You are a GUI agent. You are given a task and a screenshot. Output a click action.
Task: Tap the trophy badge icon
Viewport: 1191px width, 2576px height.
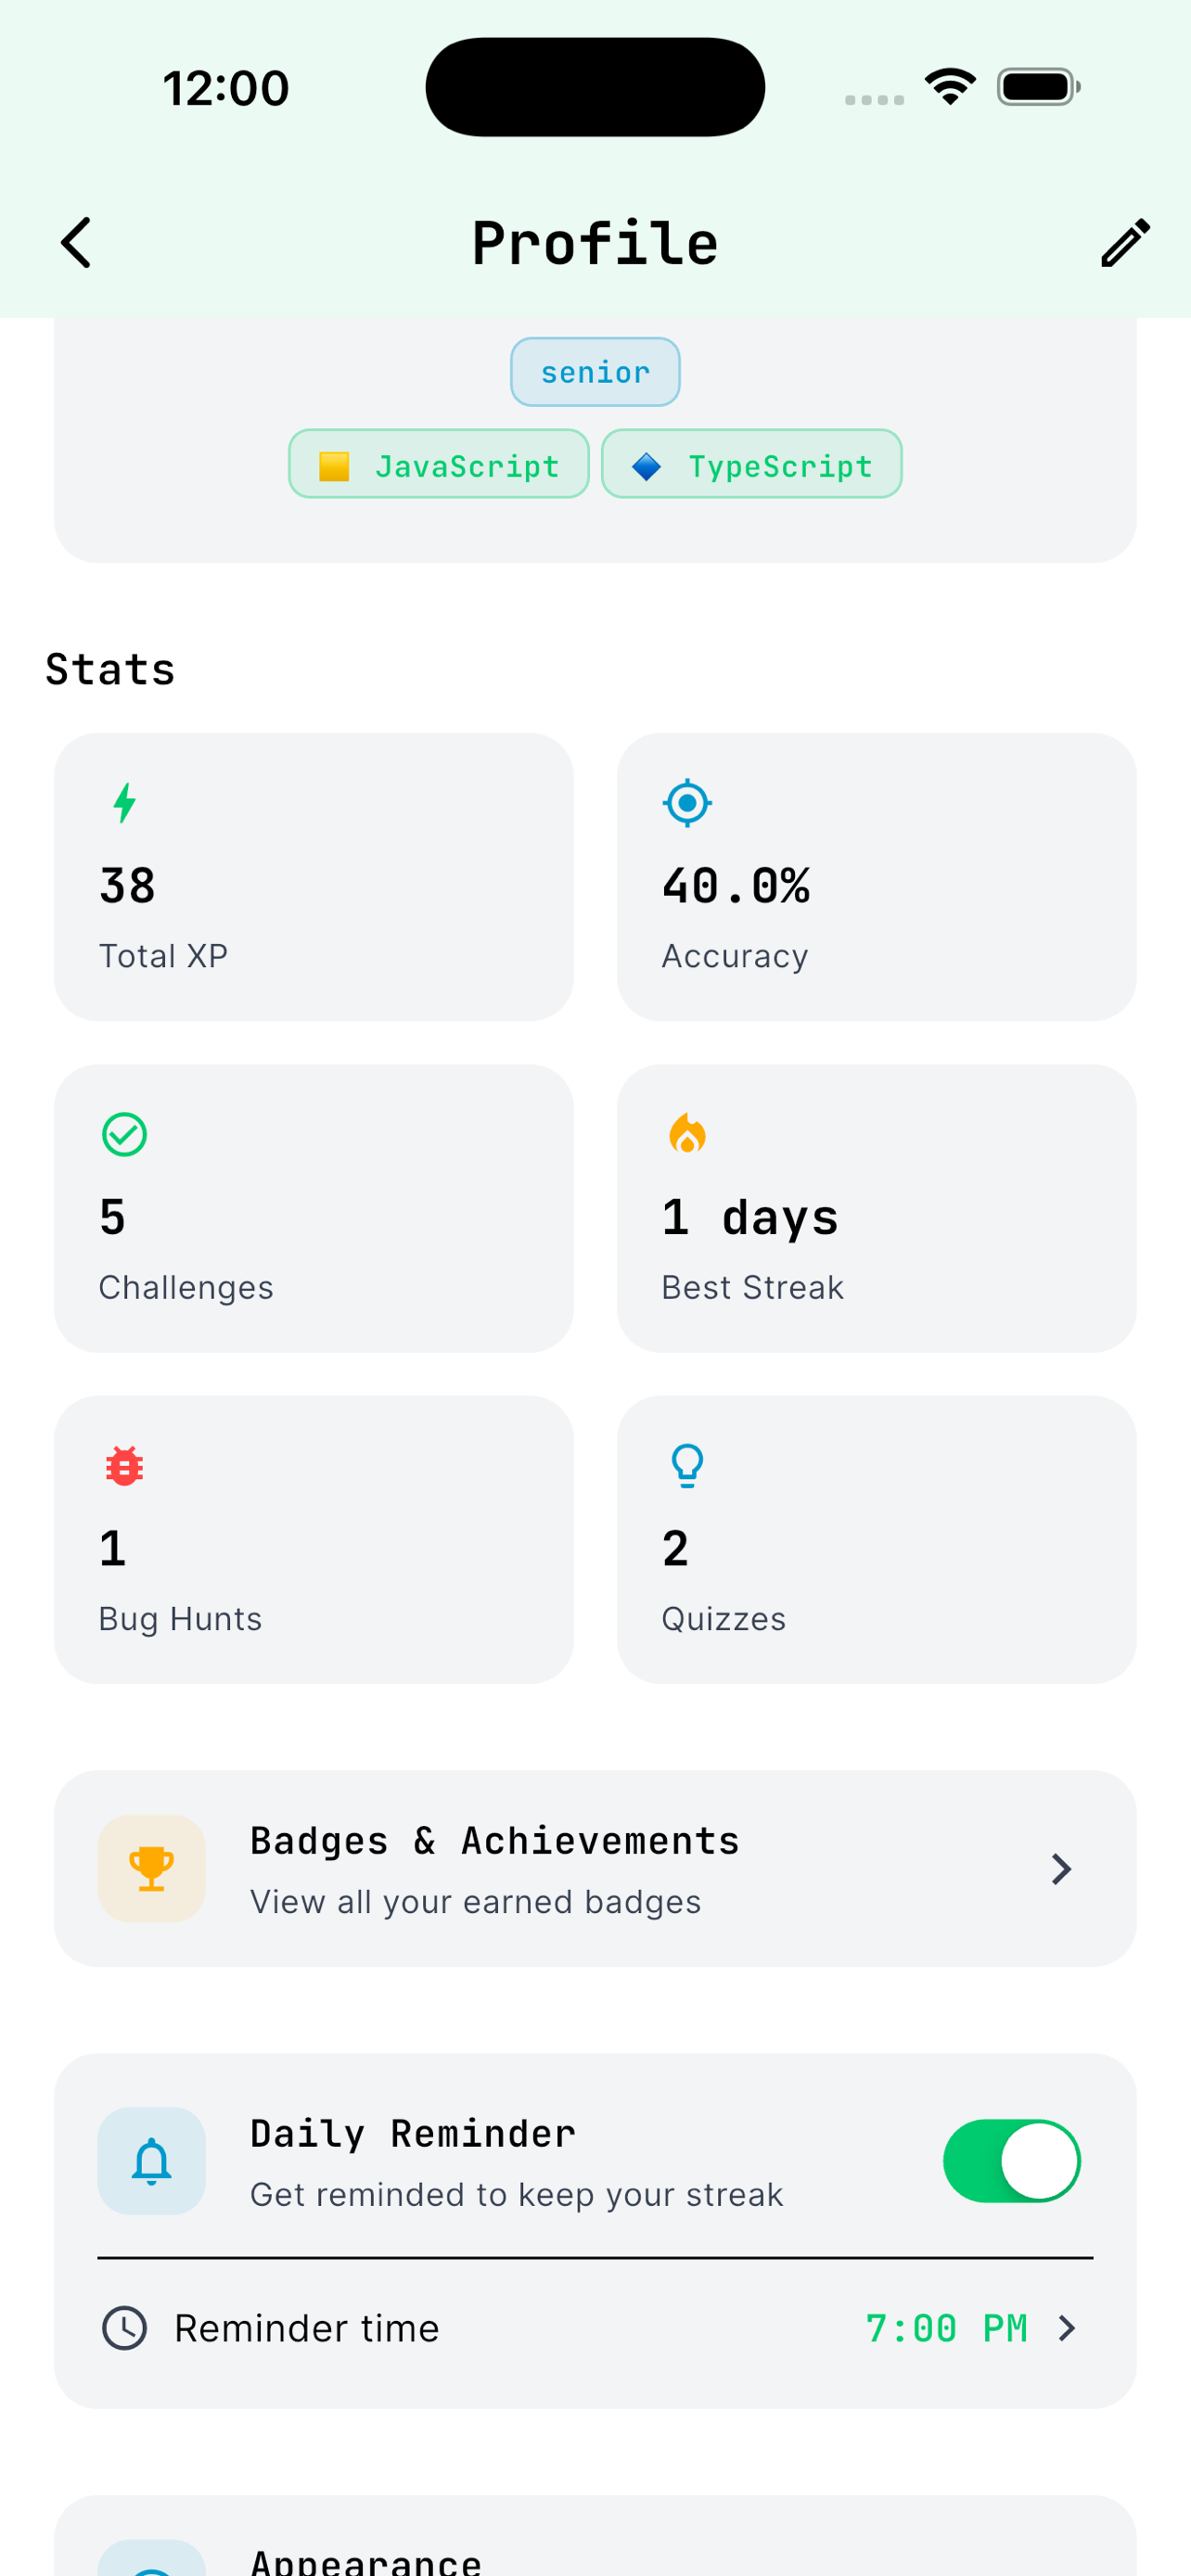coord(151,1868)
